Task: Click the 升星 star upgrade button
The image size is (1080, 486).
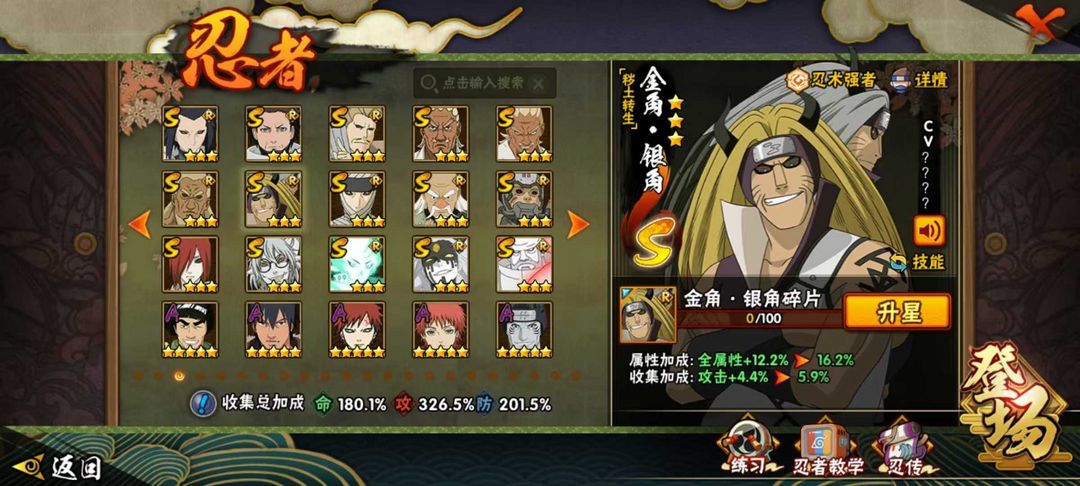Action: (x=897, y=312)
